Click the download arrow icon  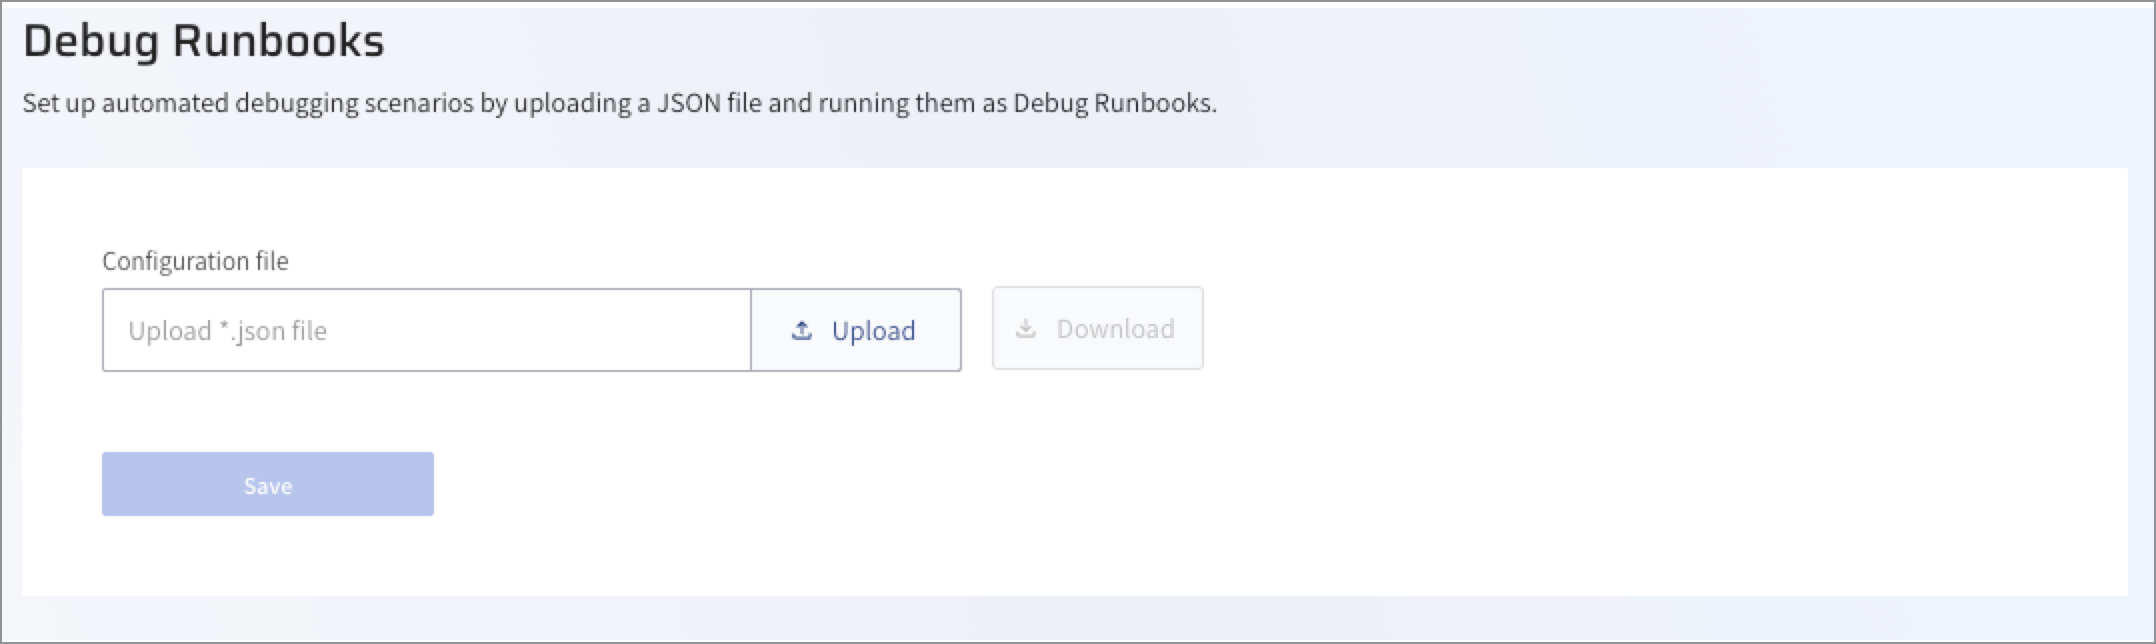[x=1026, y=329]
